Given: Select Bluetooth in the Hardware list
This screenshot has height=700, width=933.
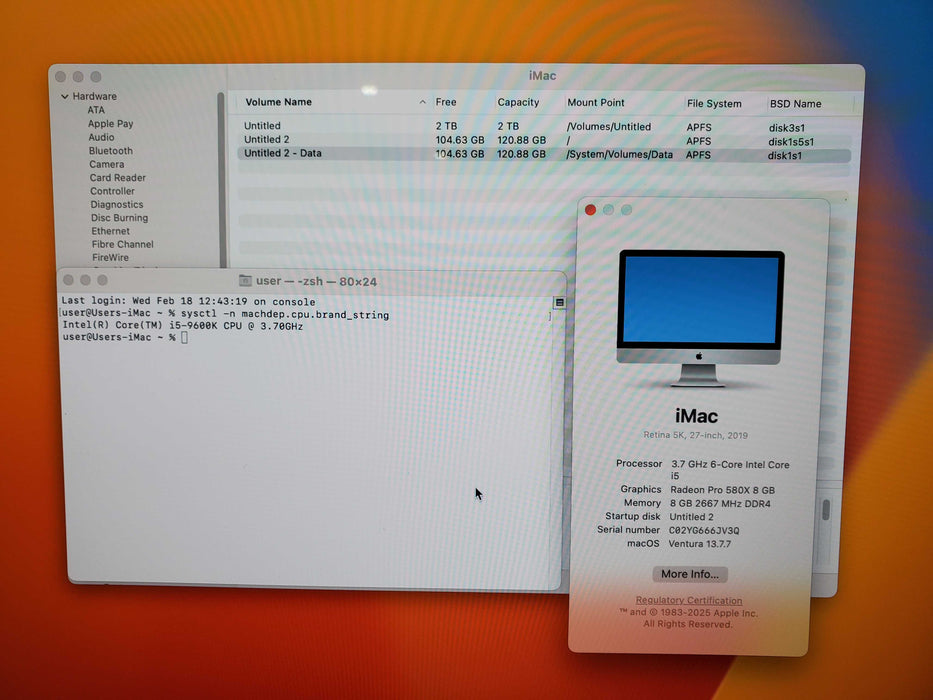Looking at the screenshot, I should pos(111,151).
